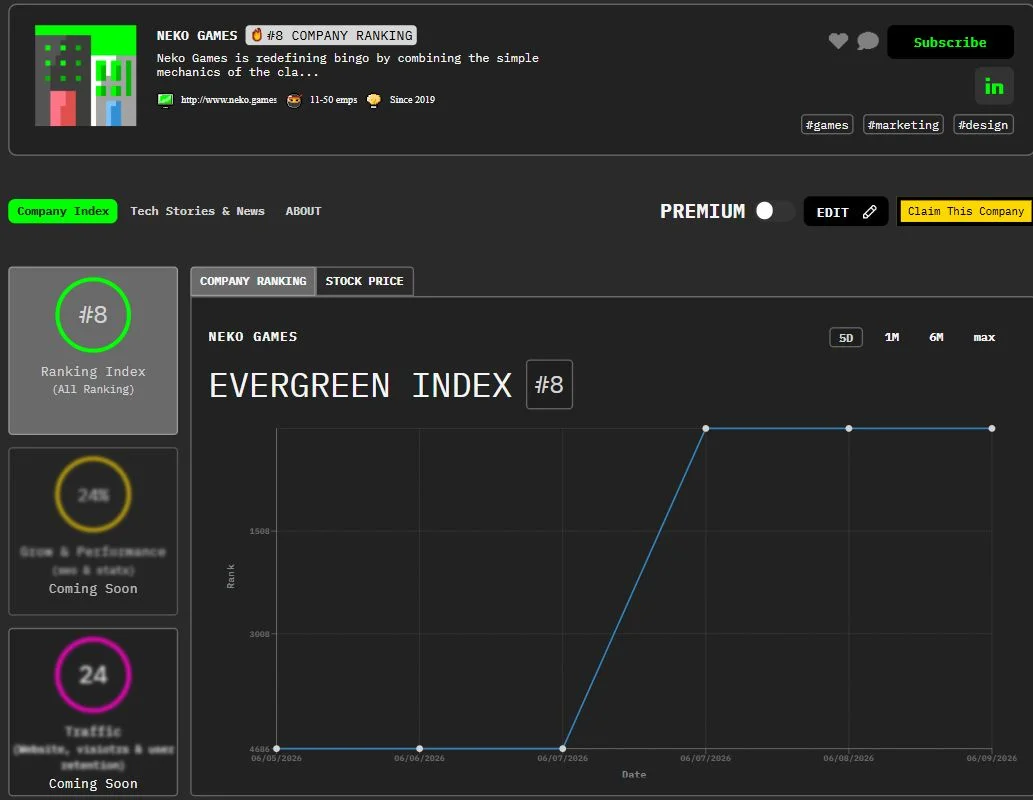The width and height of the screenshot is (1033, 800).
Task: Click the NEKO GAMES chart title
Action: click(x=252, y=337)
